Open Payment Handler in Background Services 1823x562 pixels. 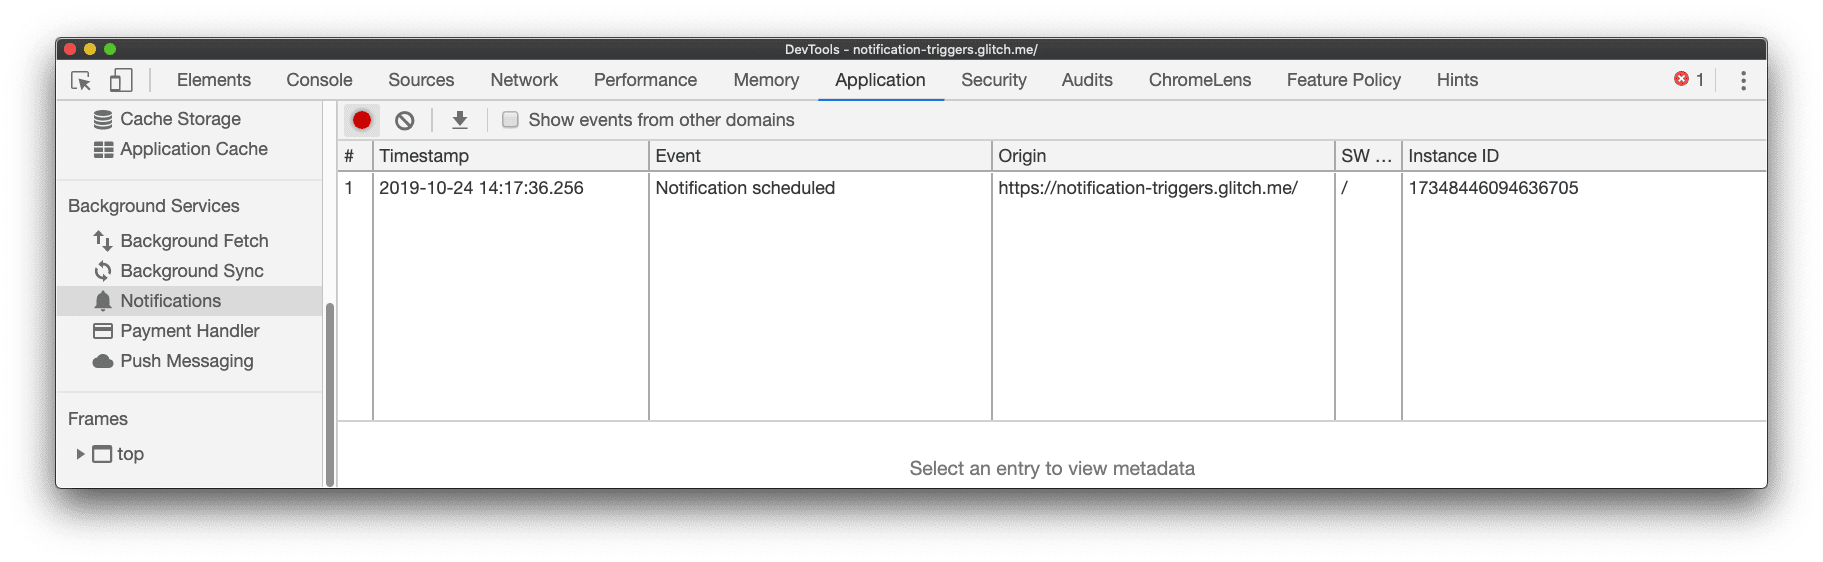pyautogui.click(x=189, y=331)
